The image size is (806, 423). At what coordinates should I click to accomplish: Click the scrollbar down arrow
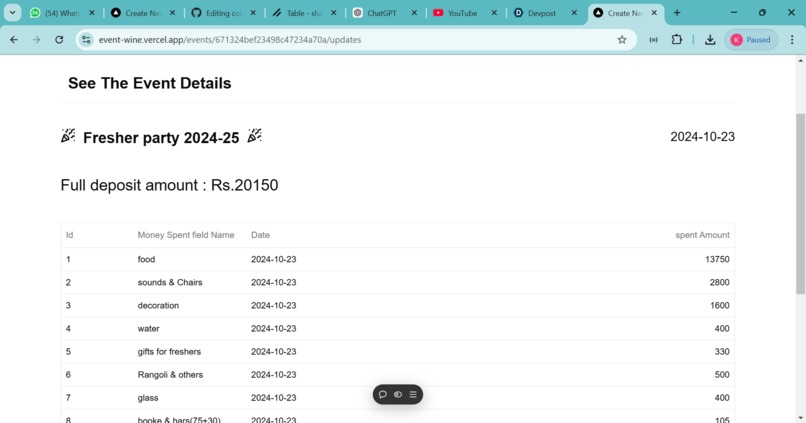pos(800,418)
